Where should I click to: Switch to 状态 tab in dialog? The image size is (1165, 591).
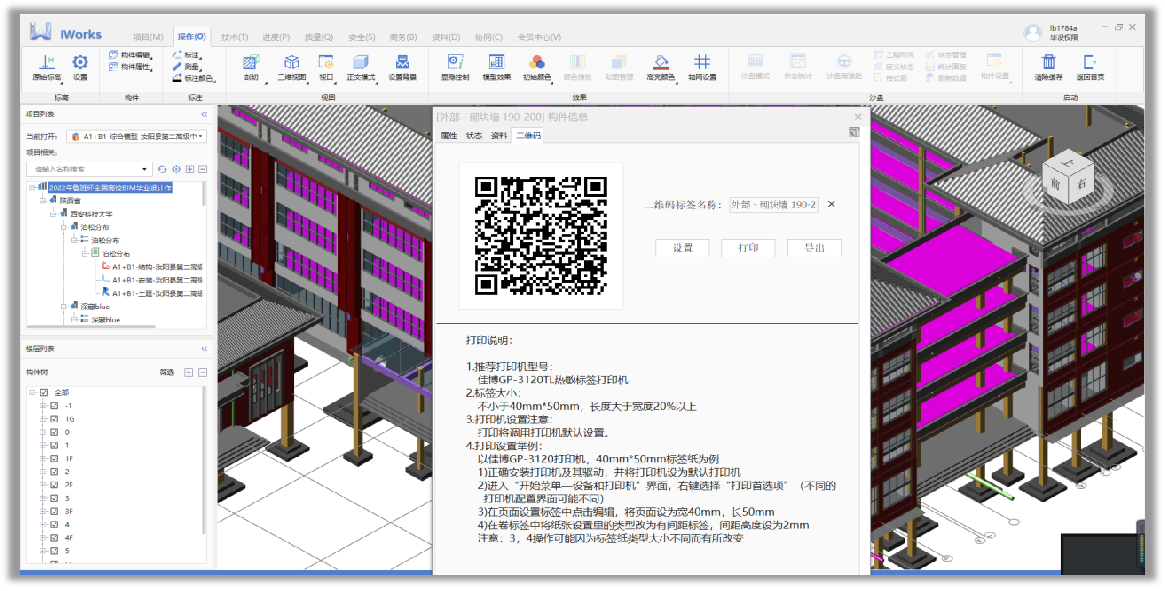pos(474,135)
